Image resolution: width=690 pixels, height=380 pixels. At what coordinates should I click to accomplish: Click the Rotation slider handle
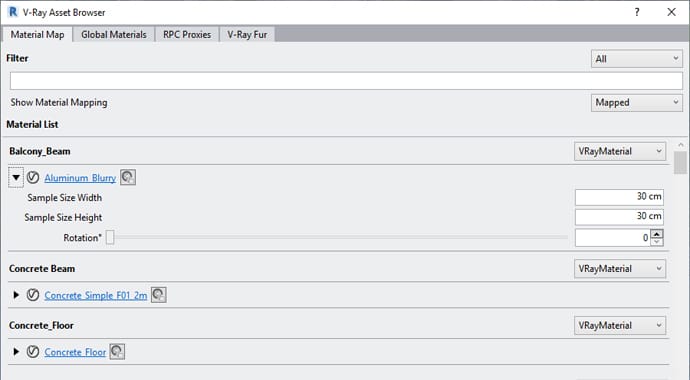pos(110,238)
